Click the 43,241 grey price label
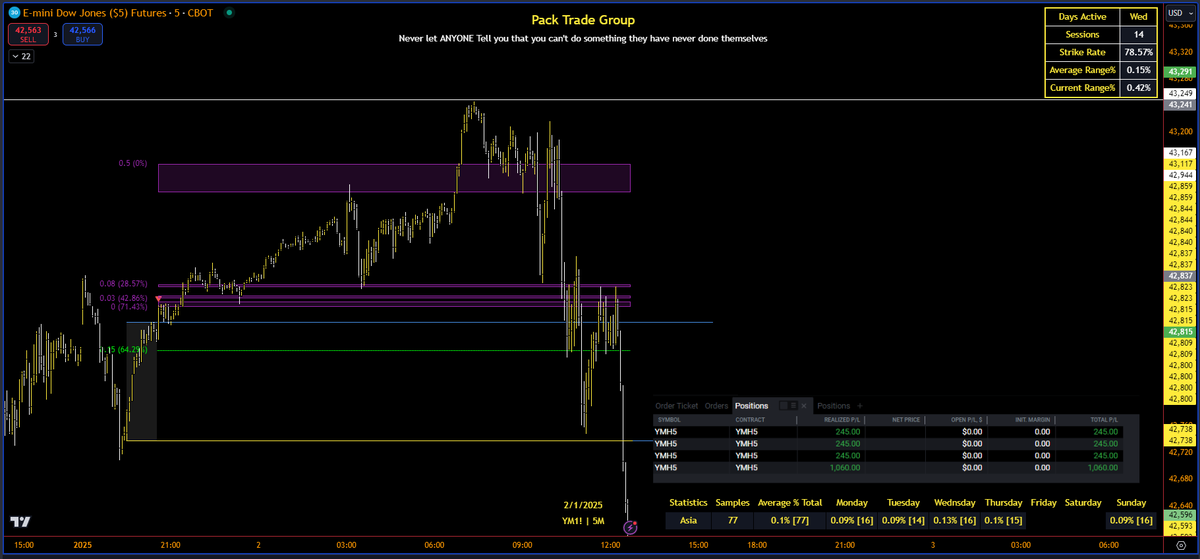This screenshot has width=1200, height=559. coord(1179,103)
